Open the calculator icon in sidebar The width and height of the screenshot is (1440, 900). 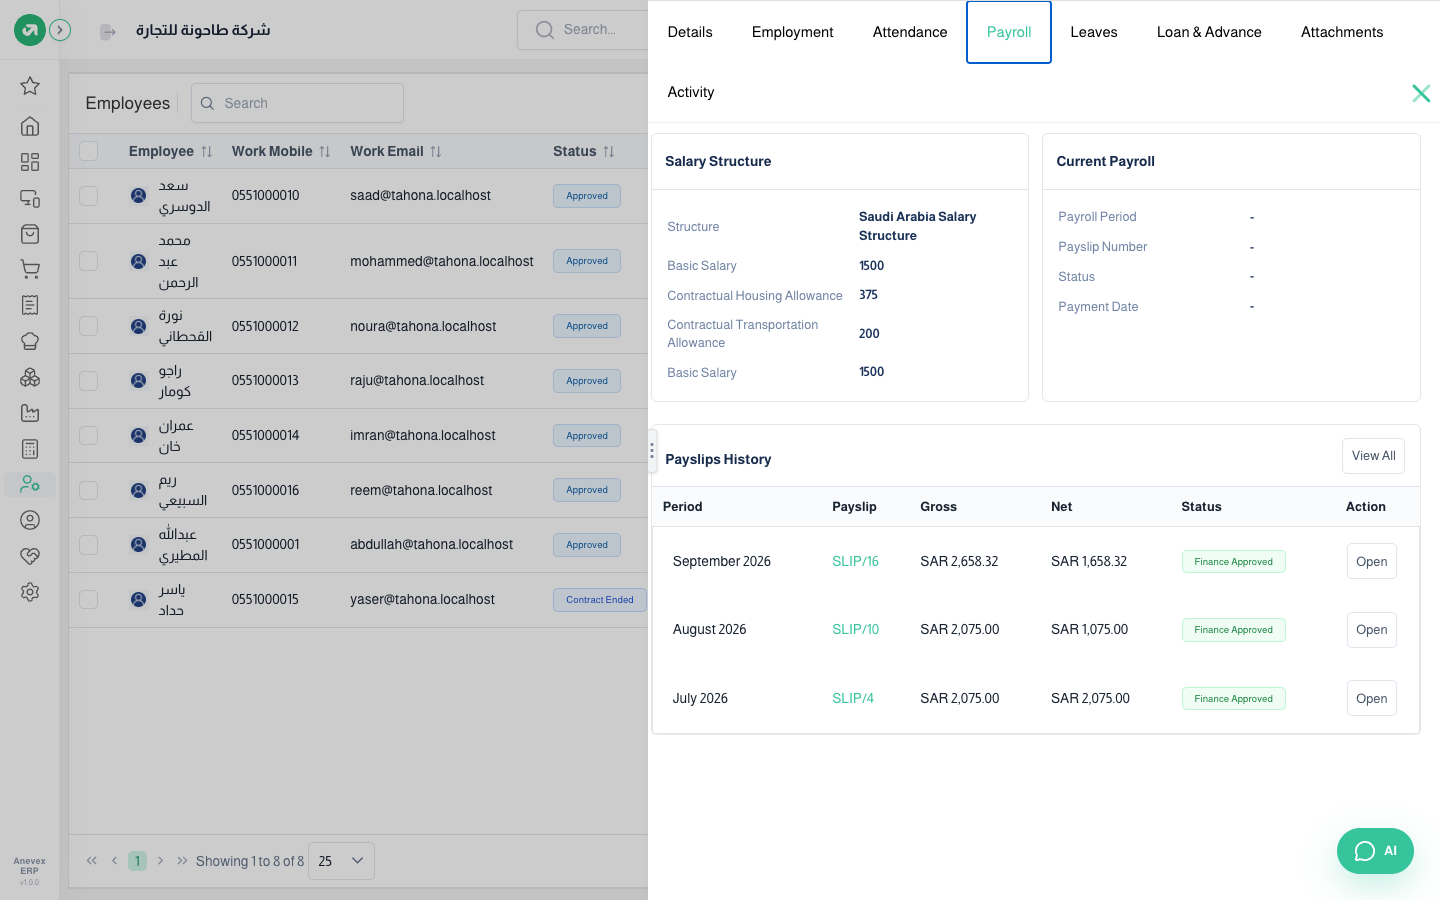coord(30,449)
